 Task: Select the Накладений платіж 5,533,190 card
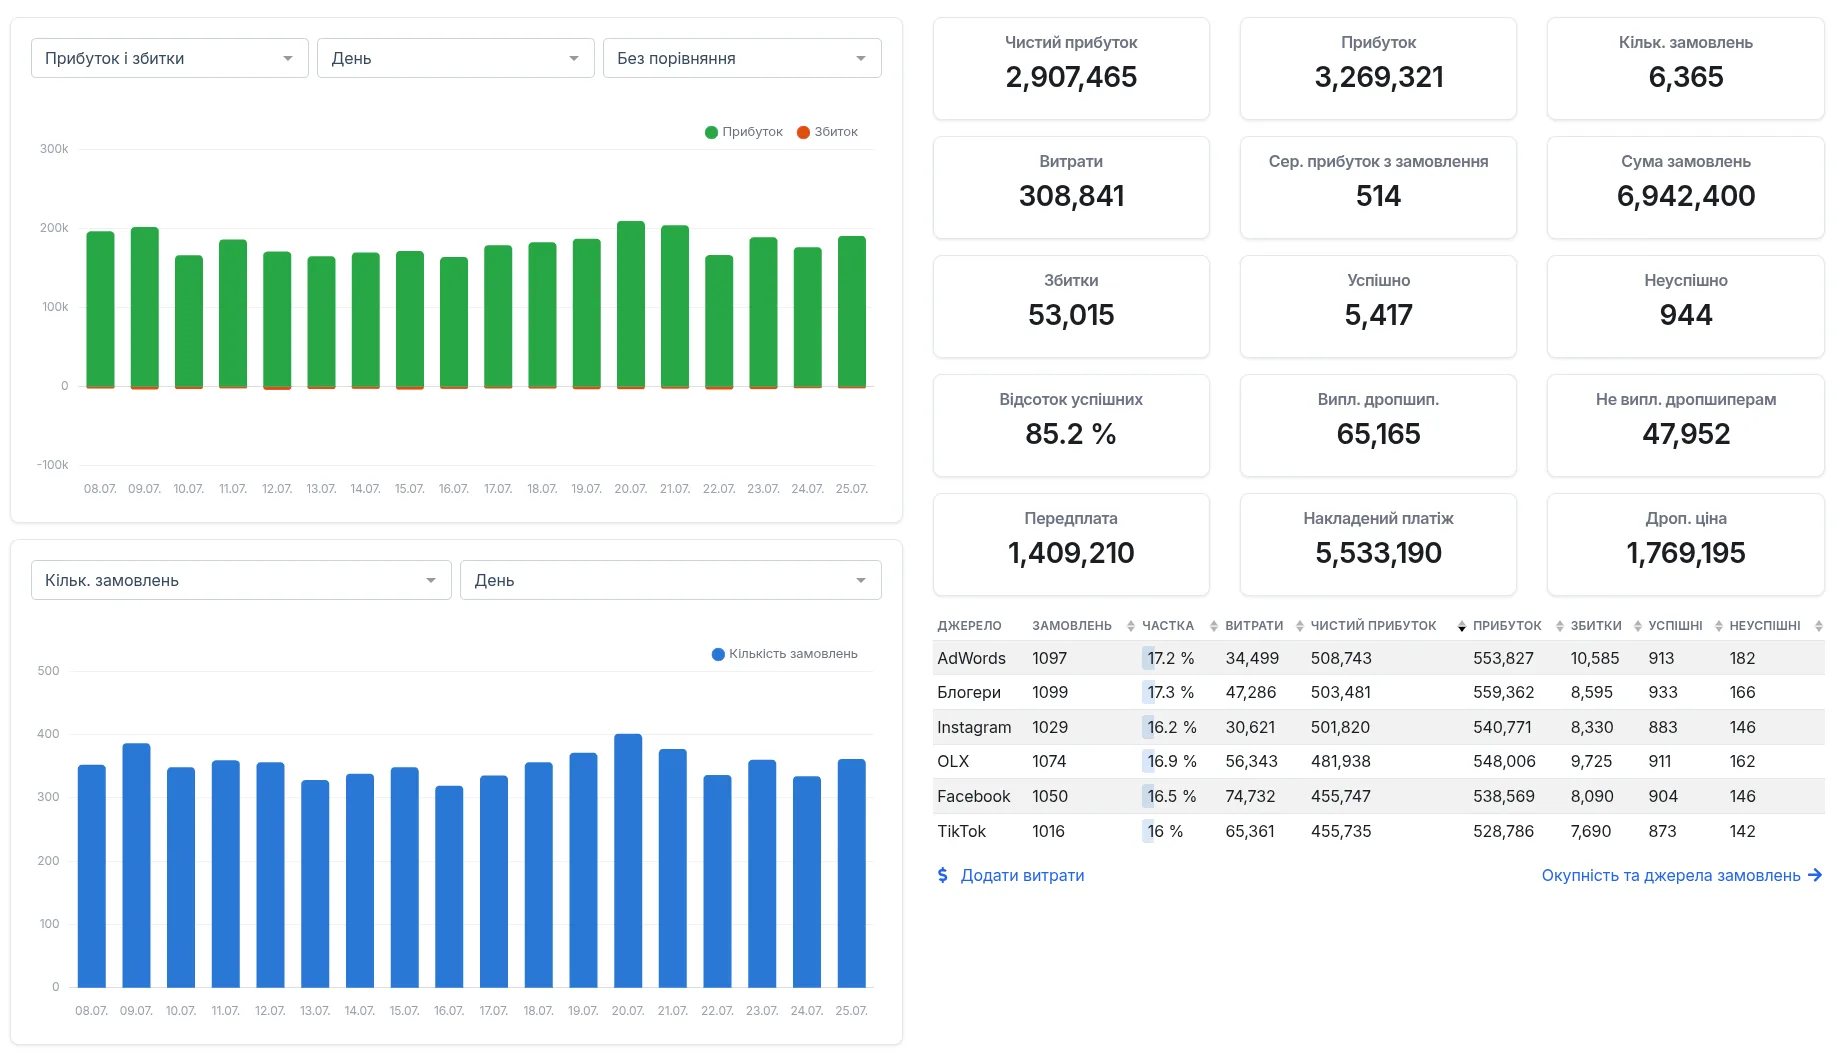click(x=1378, y=544)
